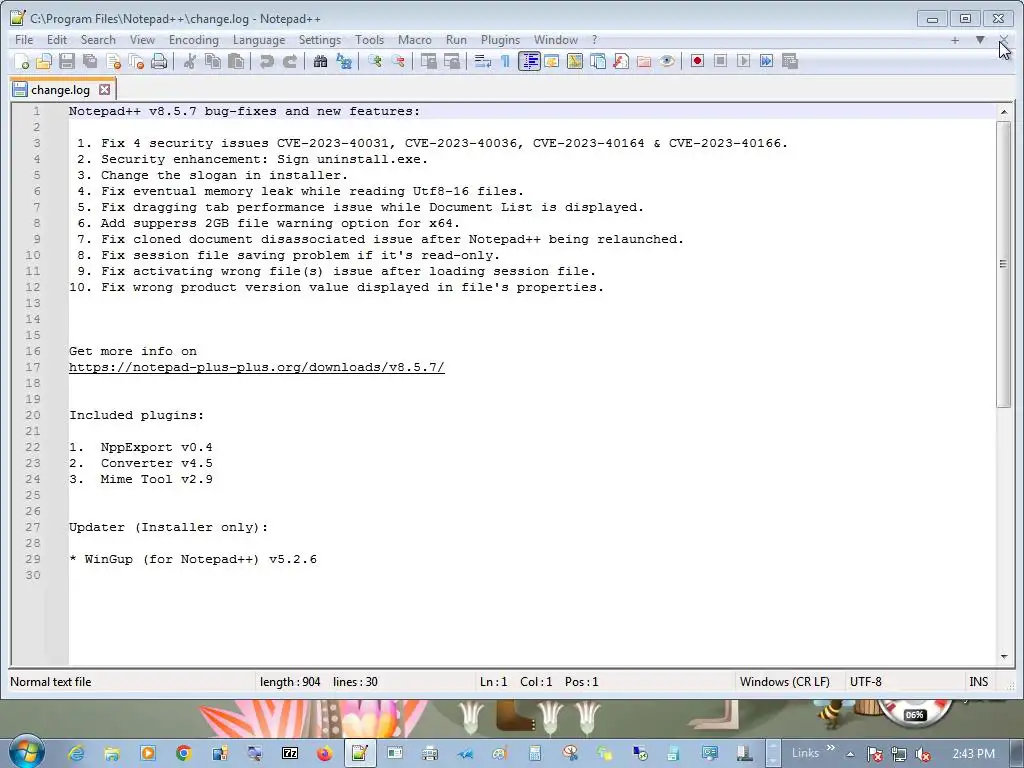Play back the recorded macro
The height and width of the screenshot is (768, 1024).
point(743,61)
